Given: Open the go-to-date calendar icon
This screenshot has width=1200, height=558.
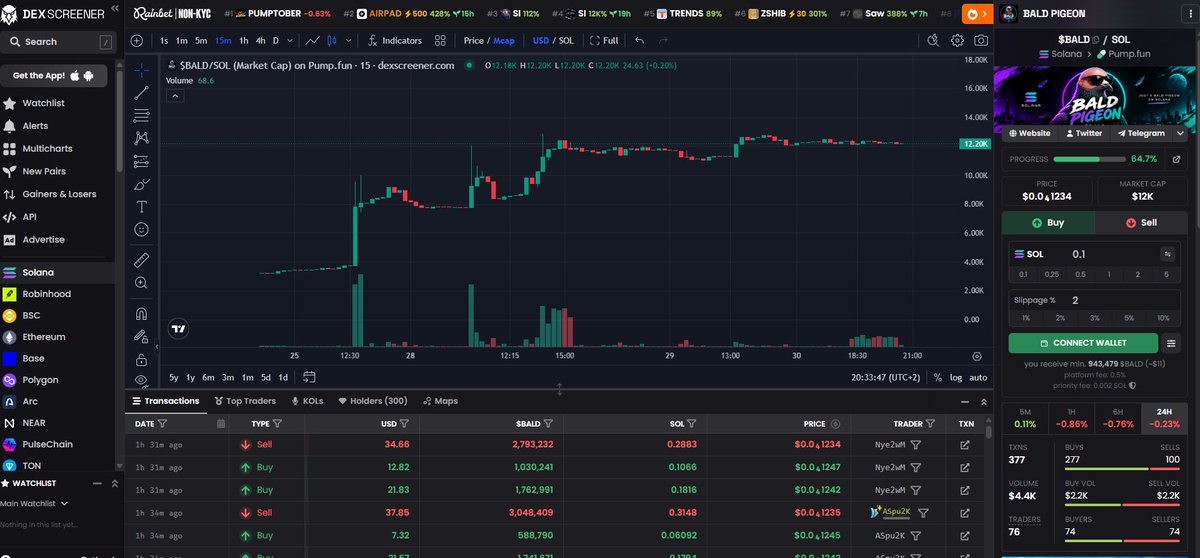Looking at the screenshot, I should coord(310,377).
